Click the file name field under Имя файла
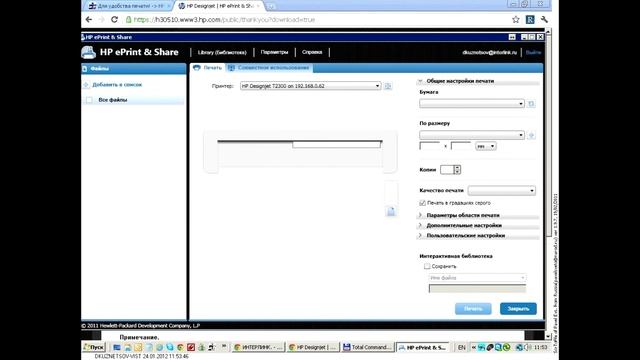The width and height of the screenshot is (640, 360). pyautogui.click(x=477, y=289)
